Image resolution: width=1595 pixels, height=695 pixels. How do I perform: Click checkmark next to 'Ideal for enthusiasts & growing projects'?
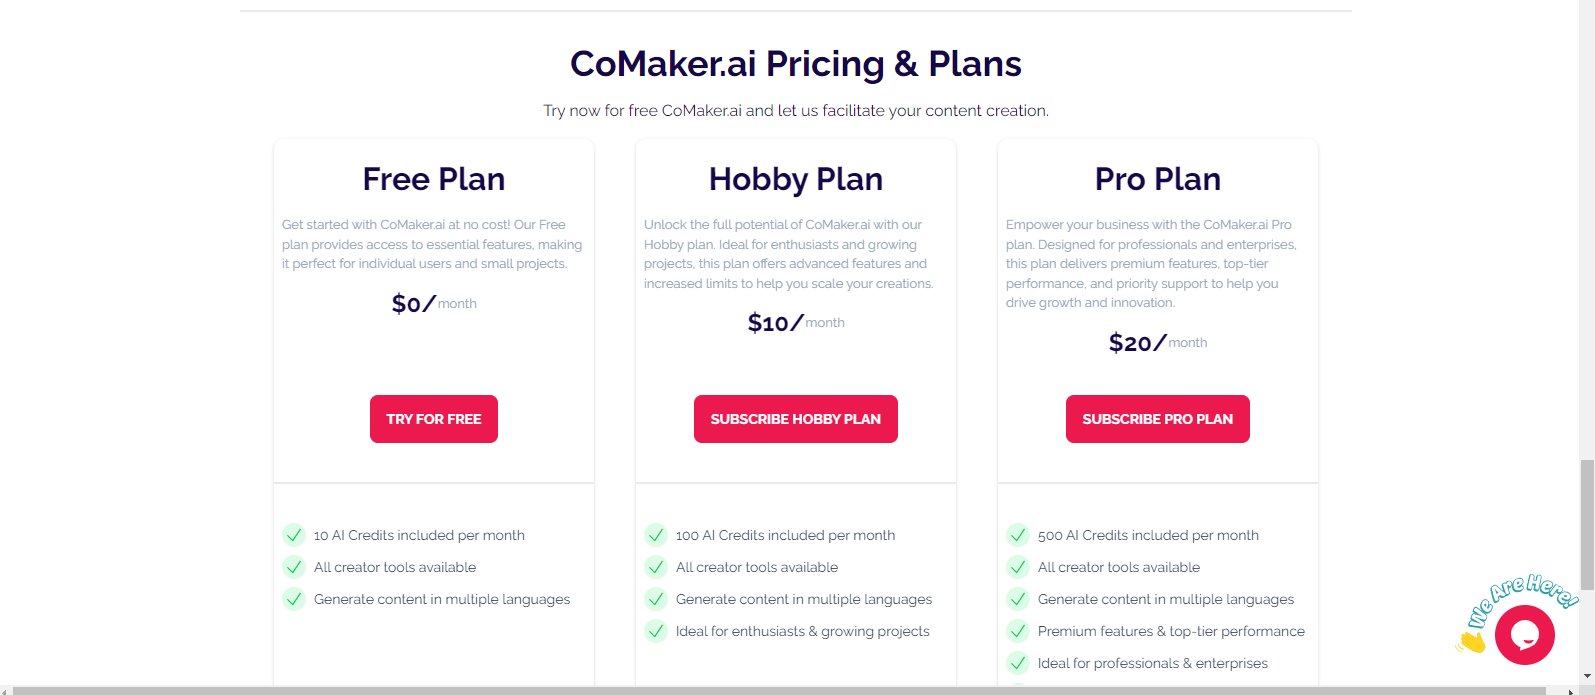pyautogui.click(x=656, y=631)
